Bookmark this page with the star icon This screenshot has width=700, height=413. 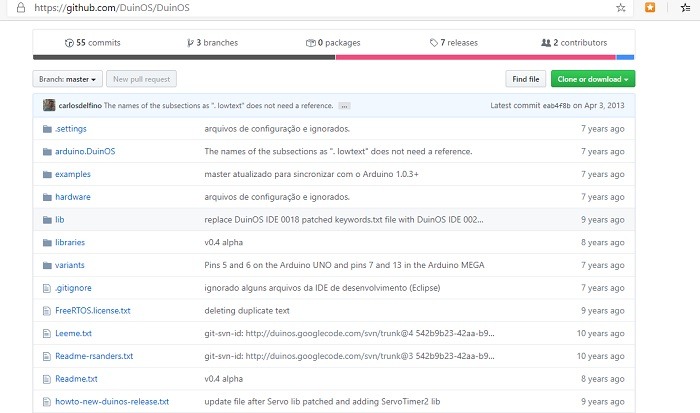pos(621,8)
